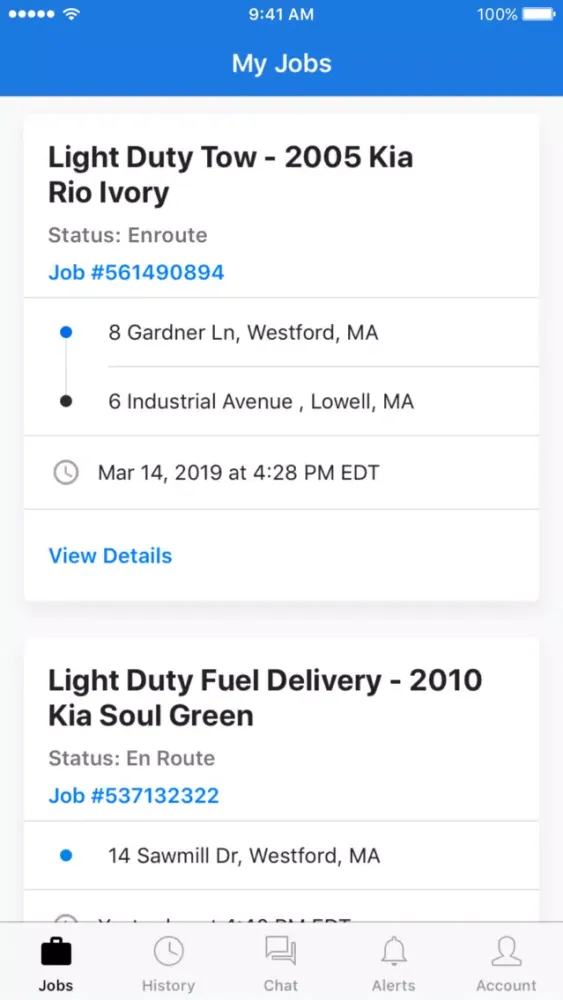Tap the History clock icon

click(x=168, y=952)
